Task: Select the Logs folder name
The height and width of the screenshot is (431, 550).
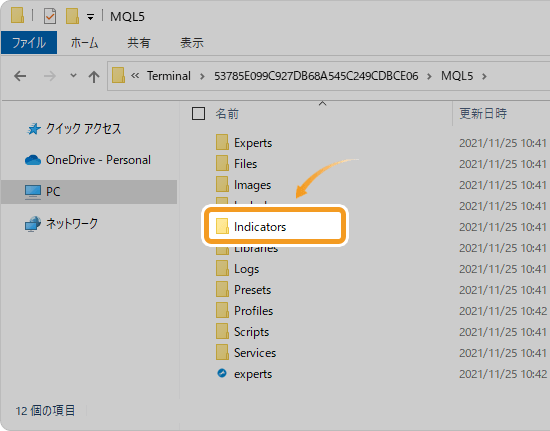Action: pyautogui.click(x=247, y=269)
